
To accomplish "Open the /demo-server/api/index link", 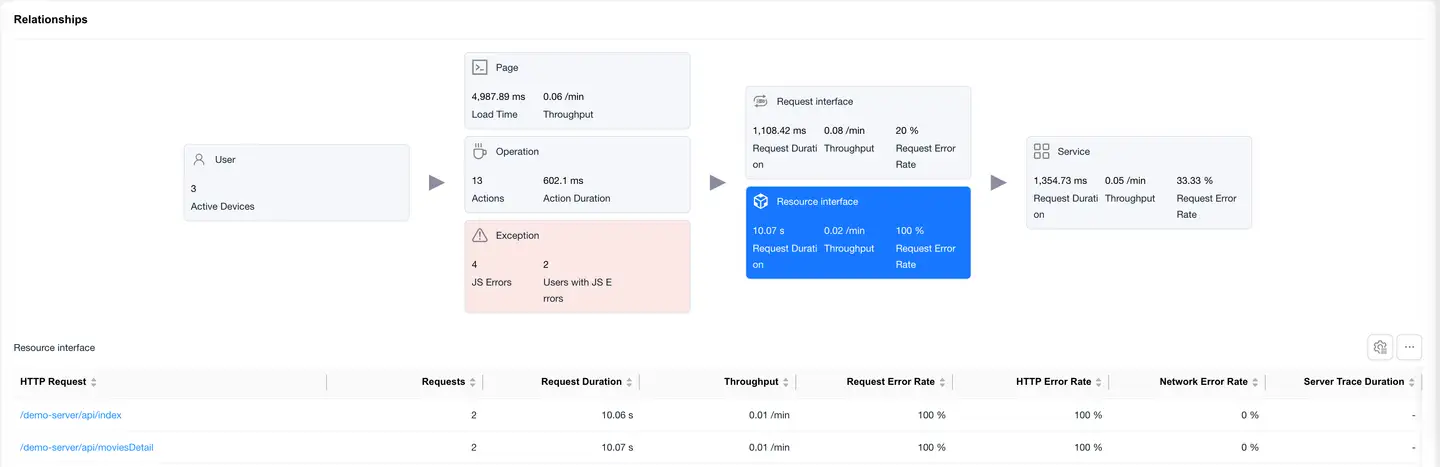I will pos(71,415).
